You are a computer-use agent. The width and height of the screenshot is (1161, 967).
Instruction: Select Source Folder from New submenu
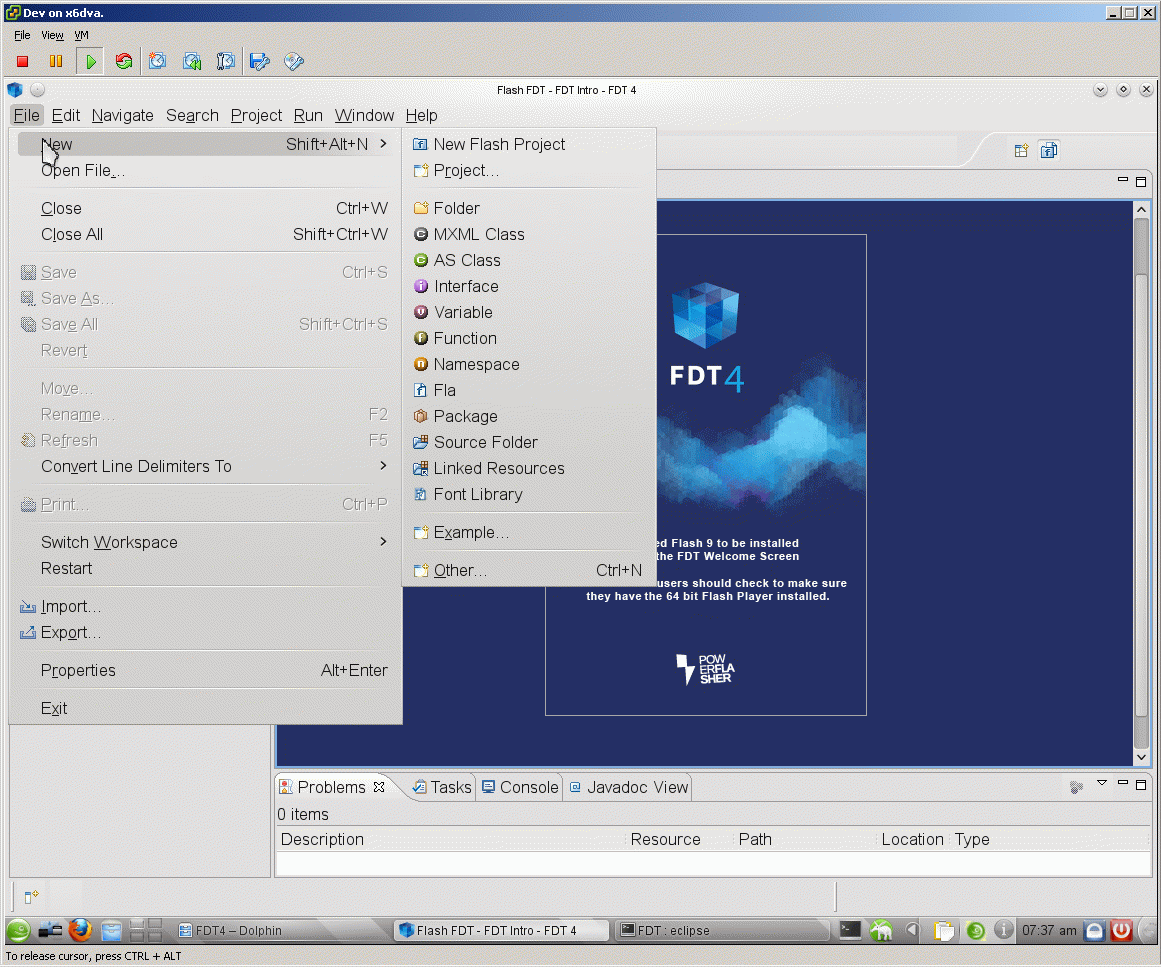click(x=529, y=442)
